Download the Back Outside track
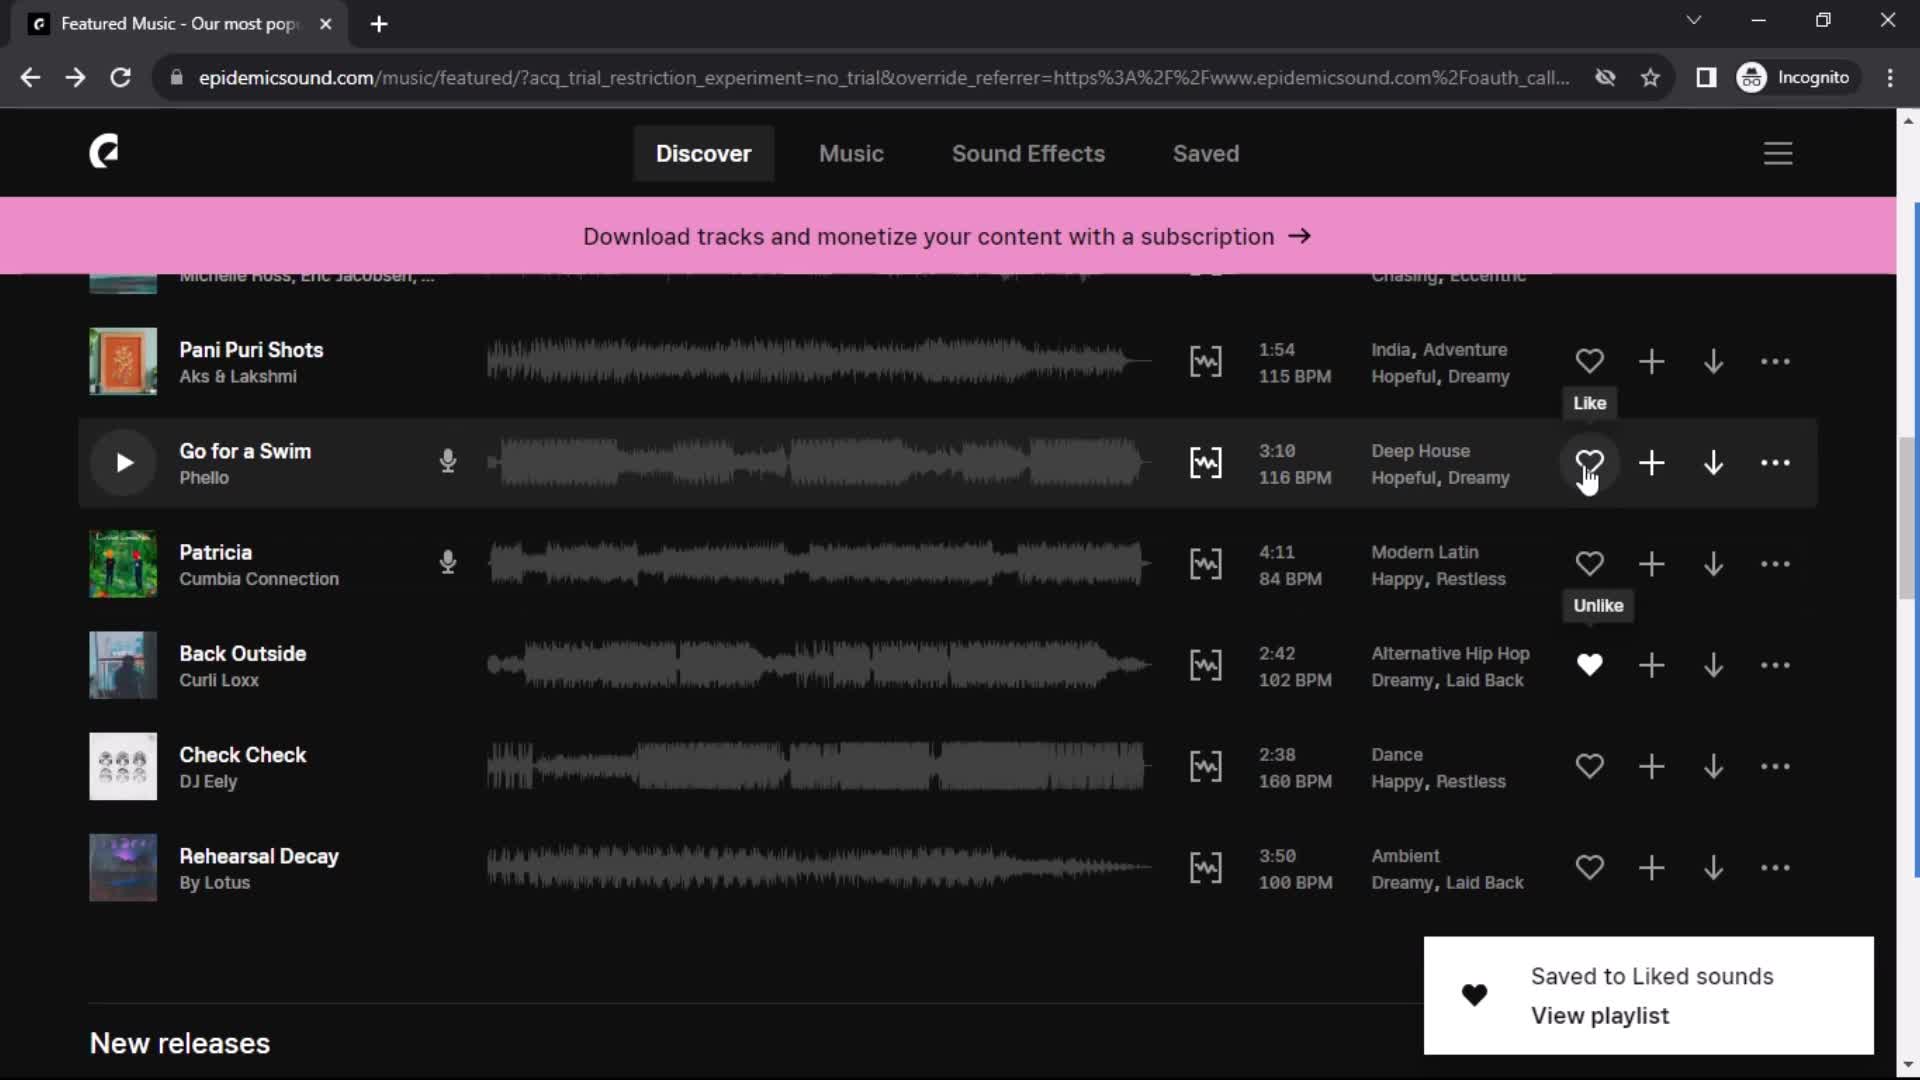The width and height of the screenshot is (1920, 1080). tap(1713, 665)
